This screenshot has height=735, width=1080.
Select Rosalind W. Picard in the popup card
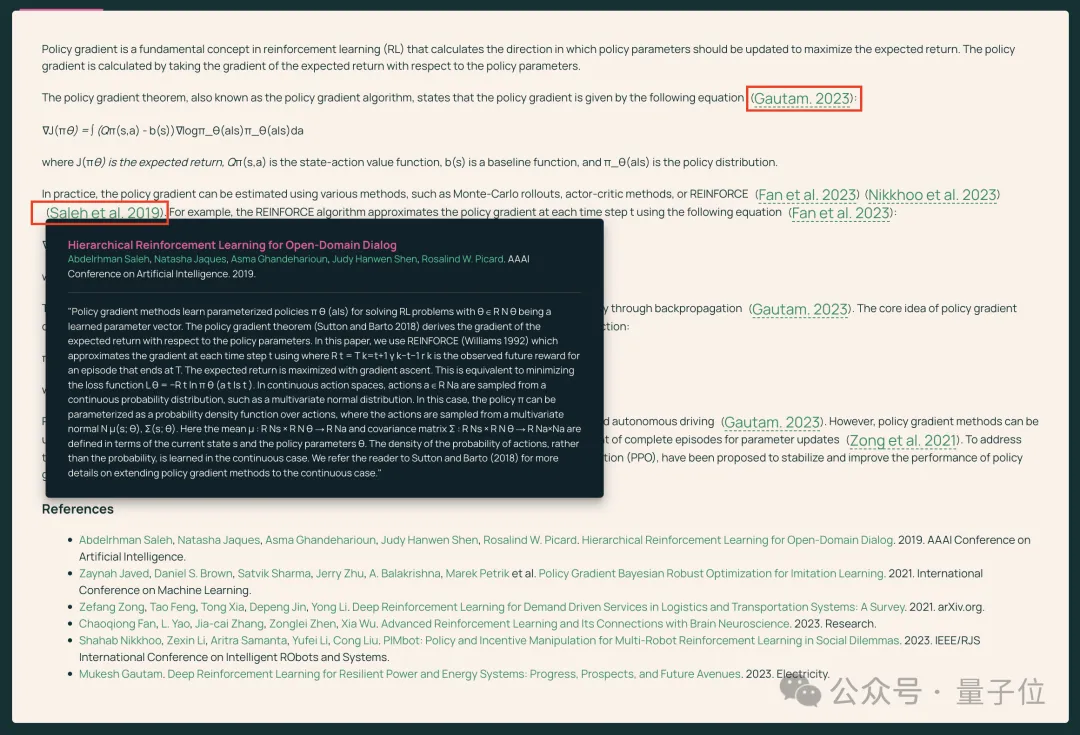(x=461, y=259)
